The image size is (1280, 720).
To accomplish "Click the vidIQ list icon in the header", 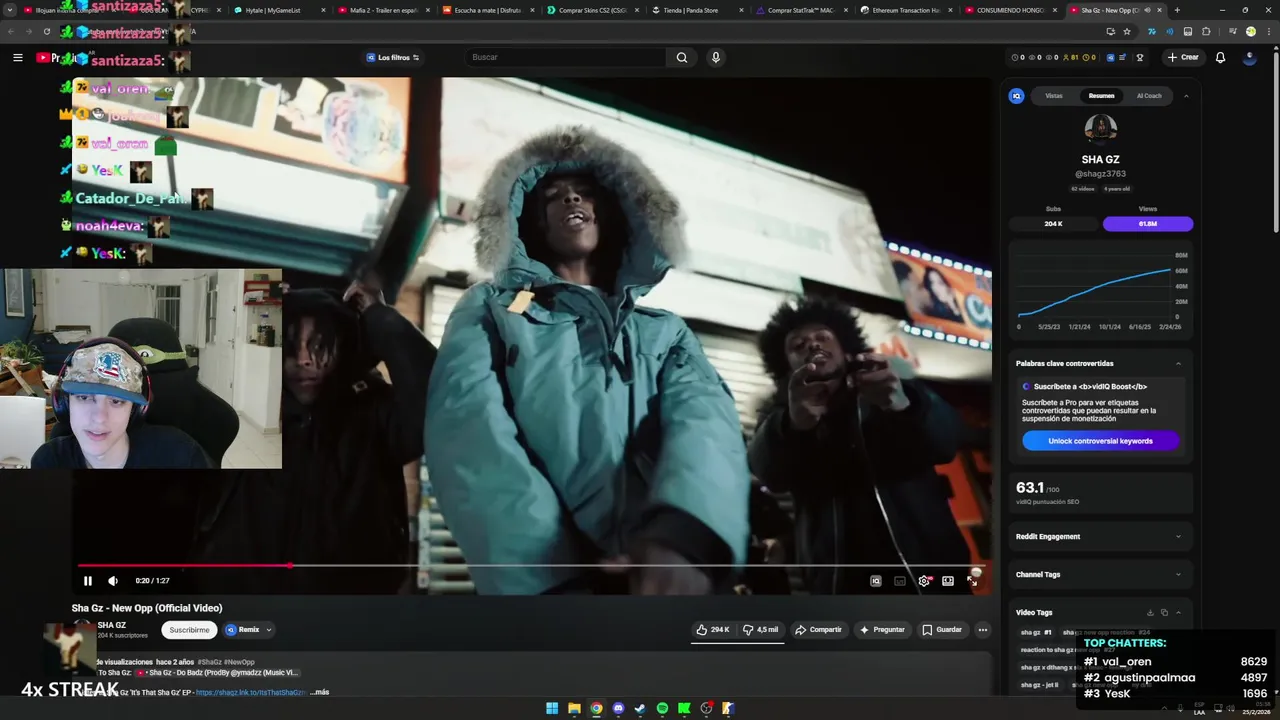I will click(1122, 57).
